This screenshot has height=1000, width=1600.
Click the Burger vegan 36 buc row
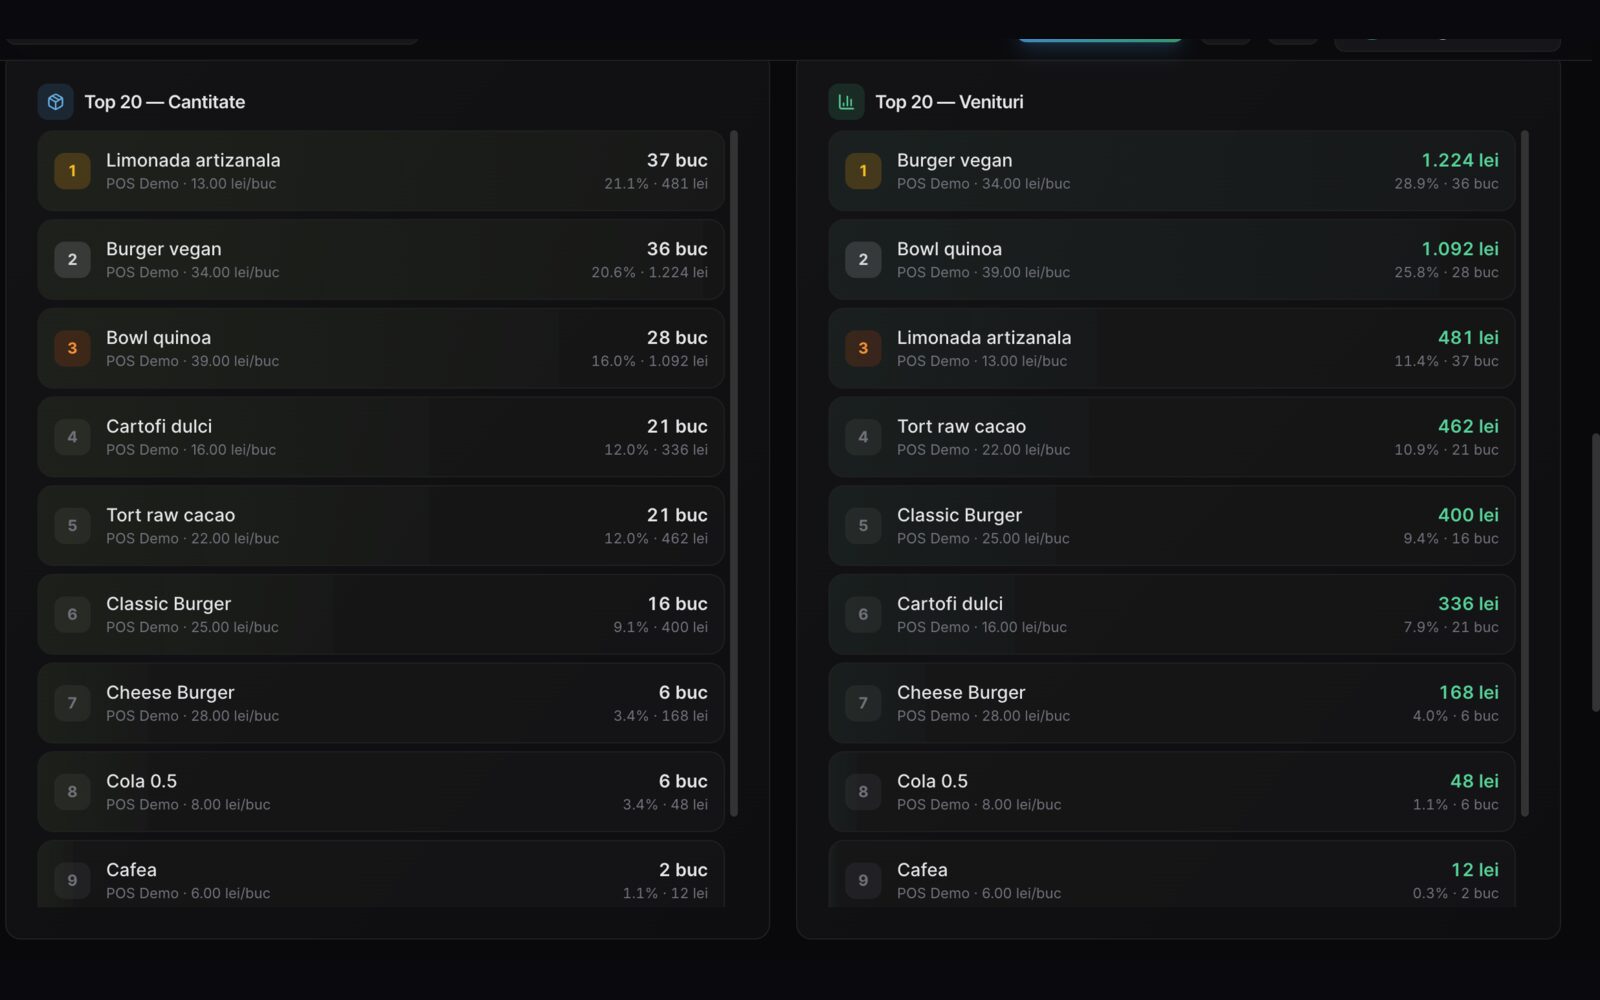(x=381, y=260)
